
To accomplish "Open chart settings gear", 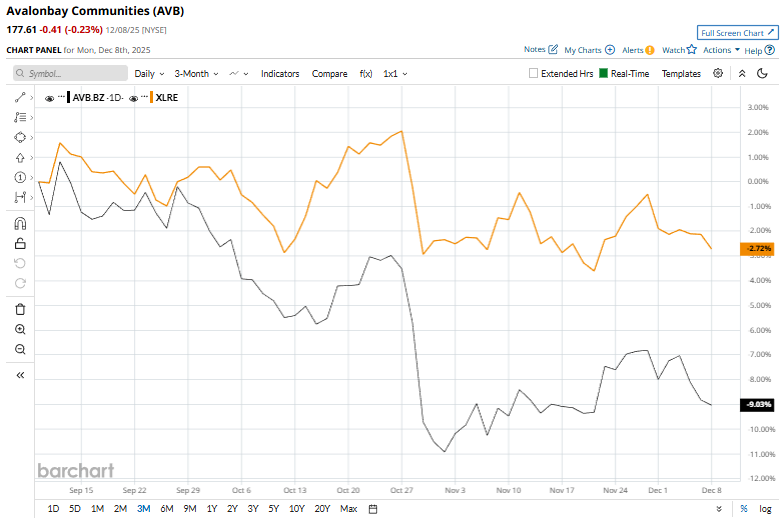I will [x=718, y=73].
